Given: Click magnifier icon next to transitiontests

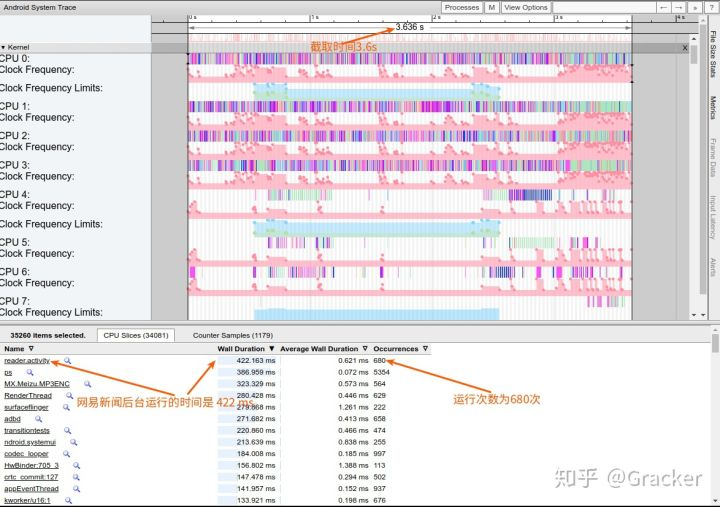Looking at the screenshot, I should (x=68, y=431).
